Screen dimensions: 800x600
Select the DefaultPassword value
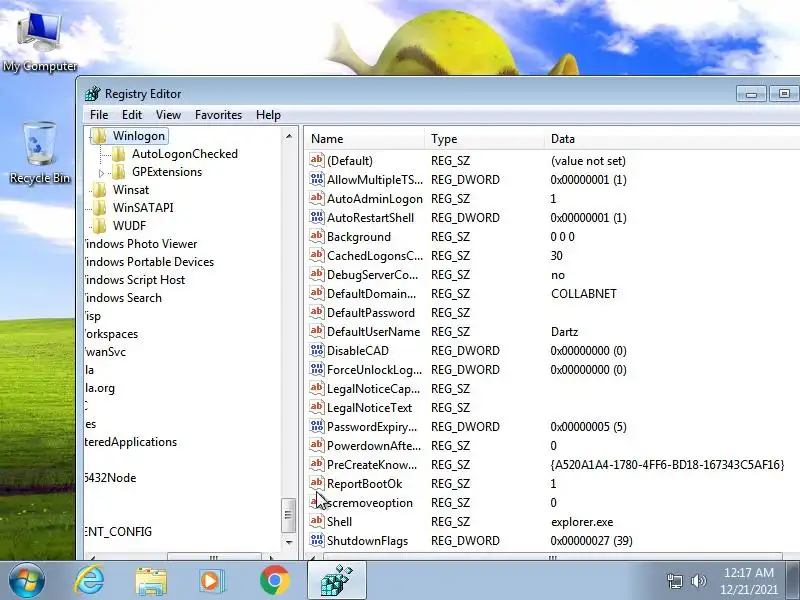[371, 313]
